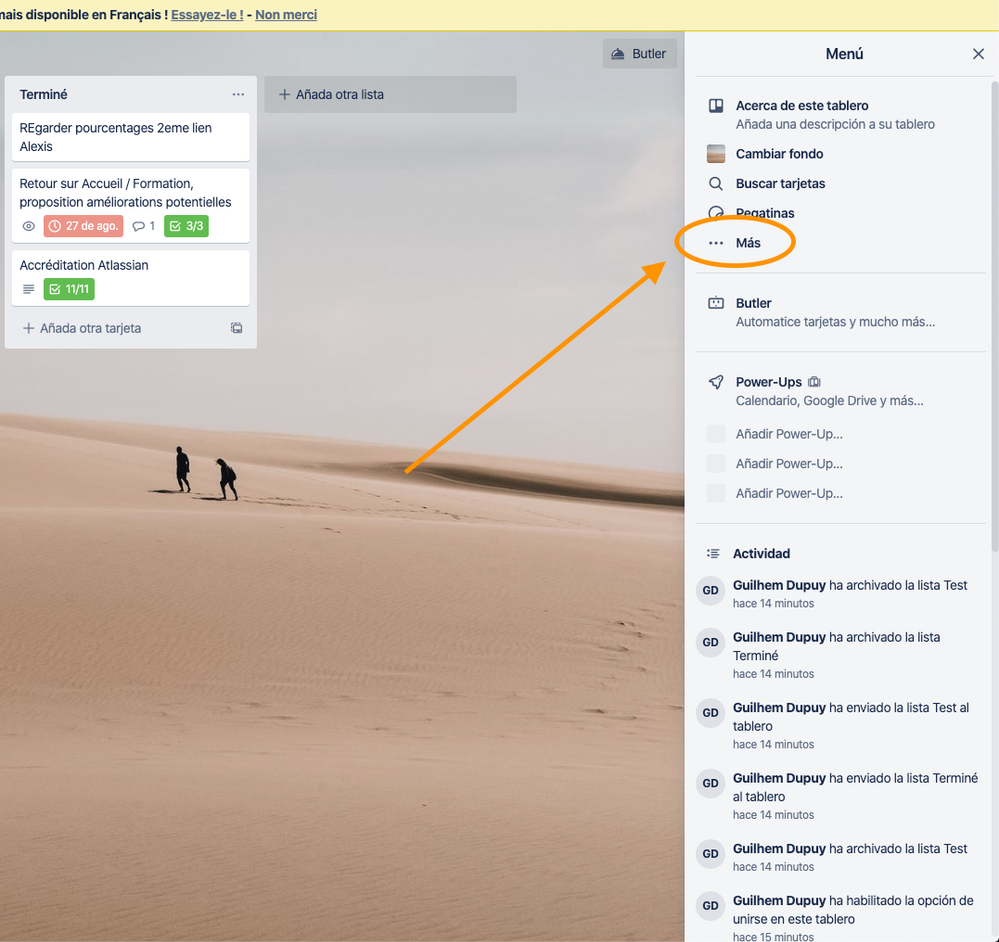Click Añada otra tarjeta

[x=82, y=328]
